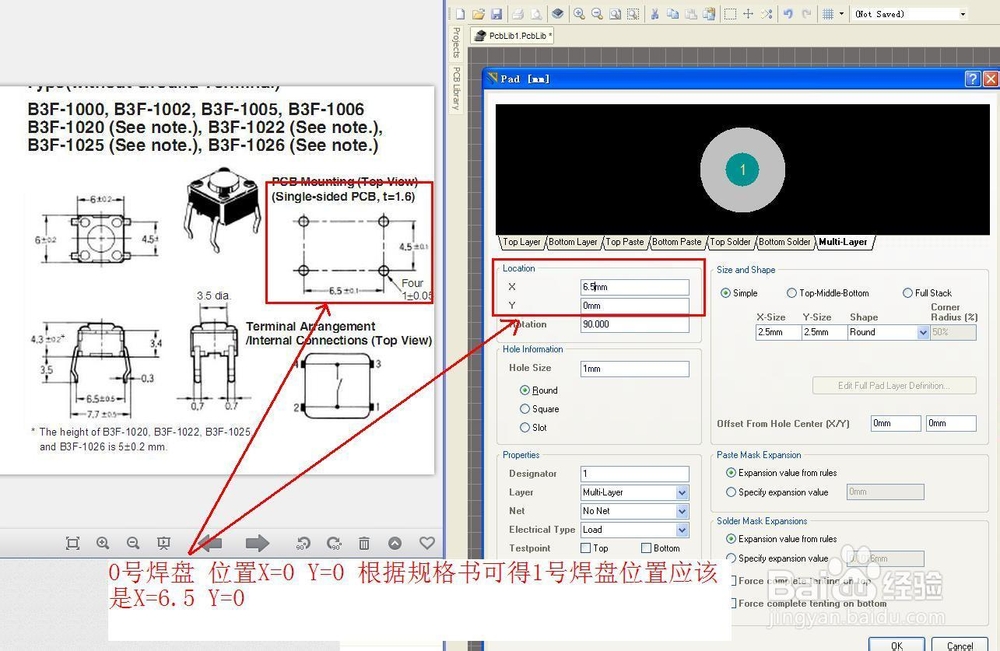Rotate image clockwise 90 degrees

coord(334,543)
